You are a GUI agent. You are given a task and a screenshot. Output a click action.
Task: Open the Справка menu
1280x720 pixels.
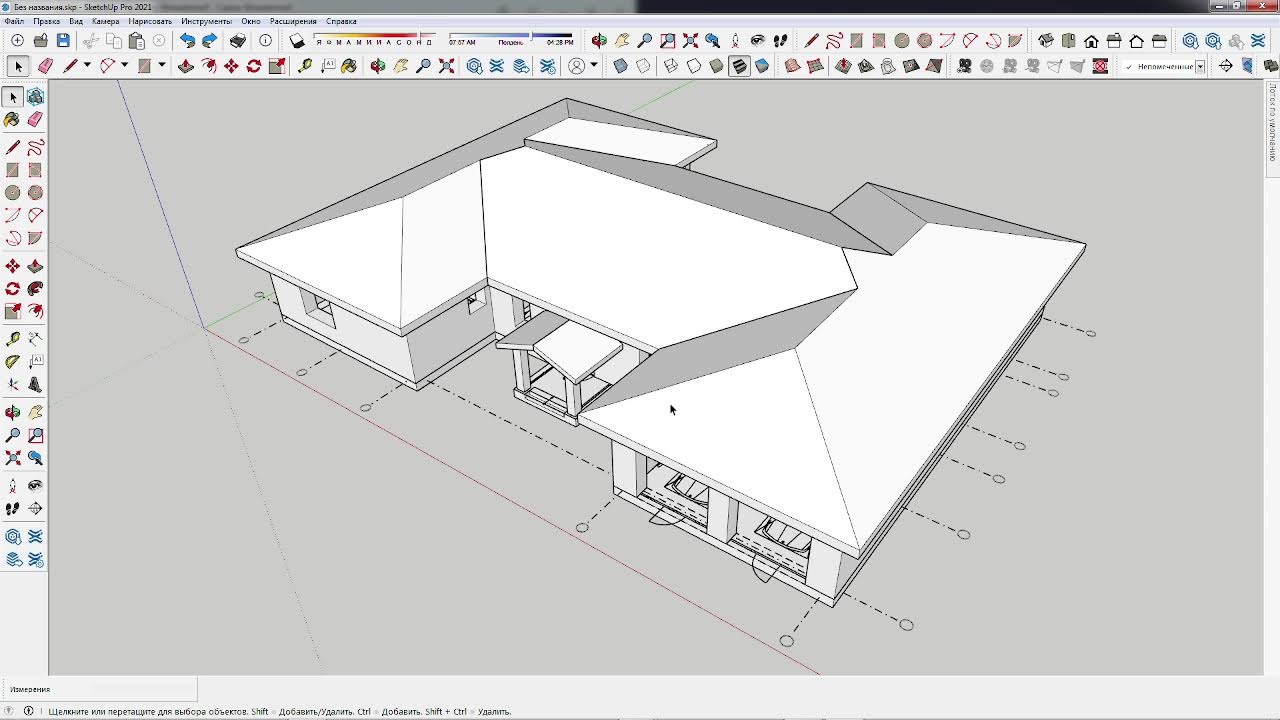click(341, 21)
